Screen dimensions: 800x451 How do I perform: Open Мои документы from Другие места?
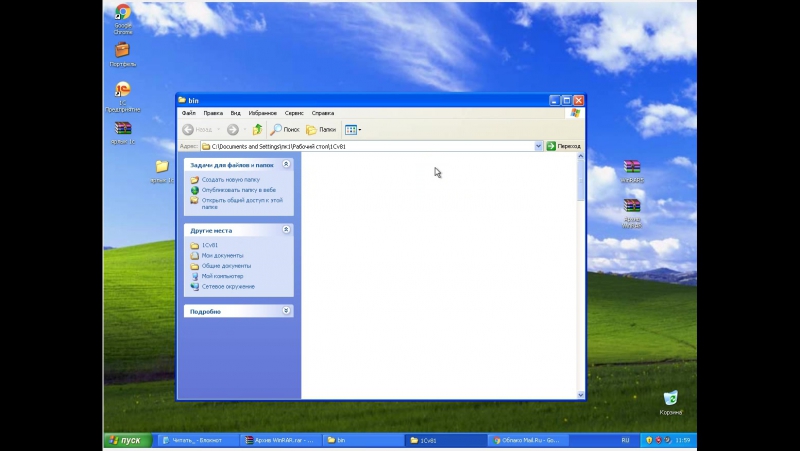(x=222, y=255)
